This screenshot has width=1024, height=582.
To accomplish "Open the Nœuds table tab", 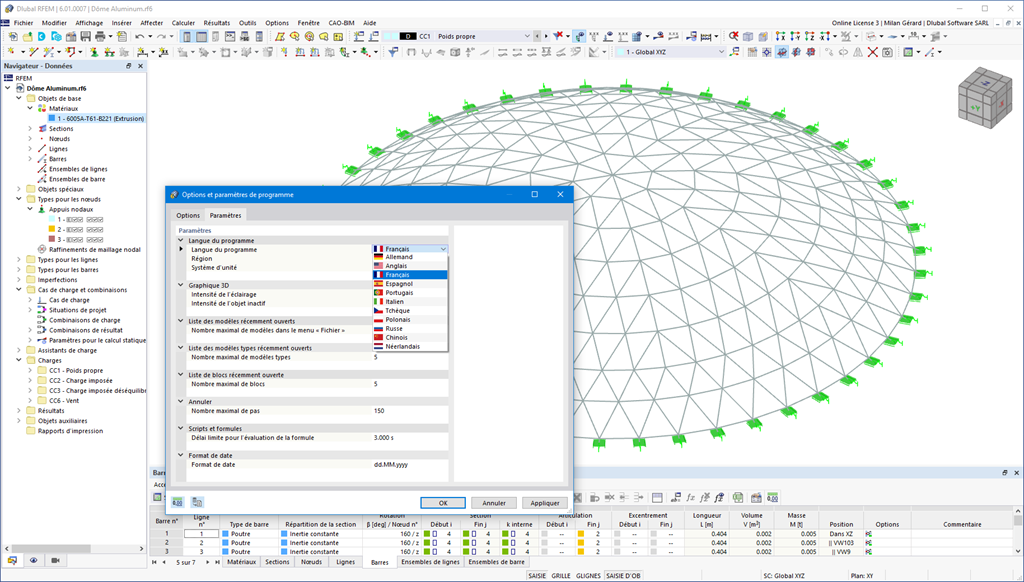I will [x=312, y=562].
